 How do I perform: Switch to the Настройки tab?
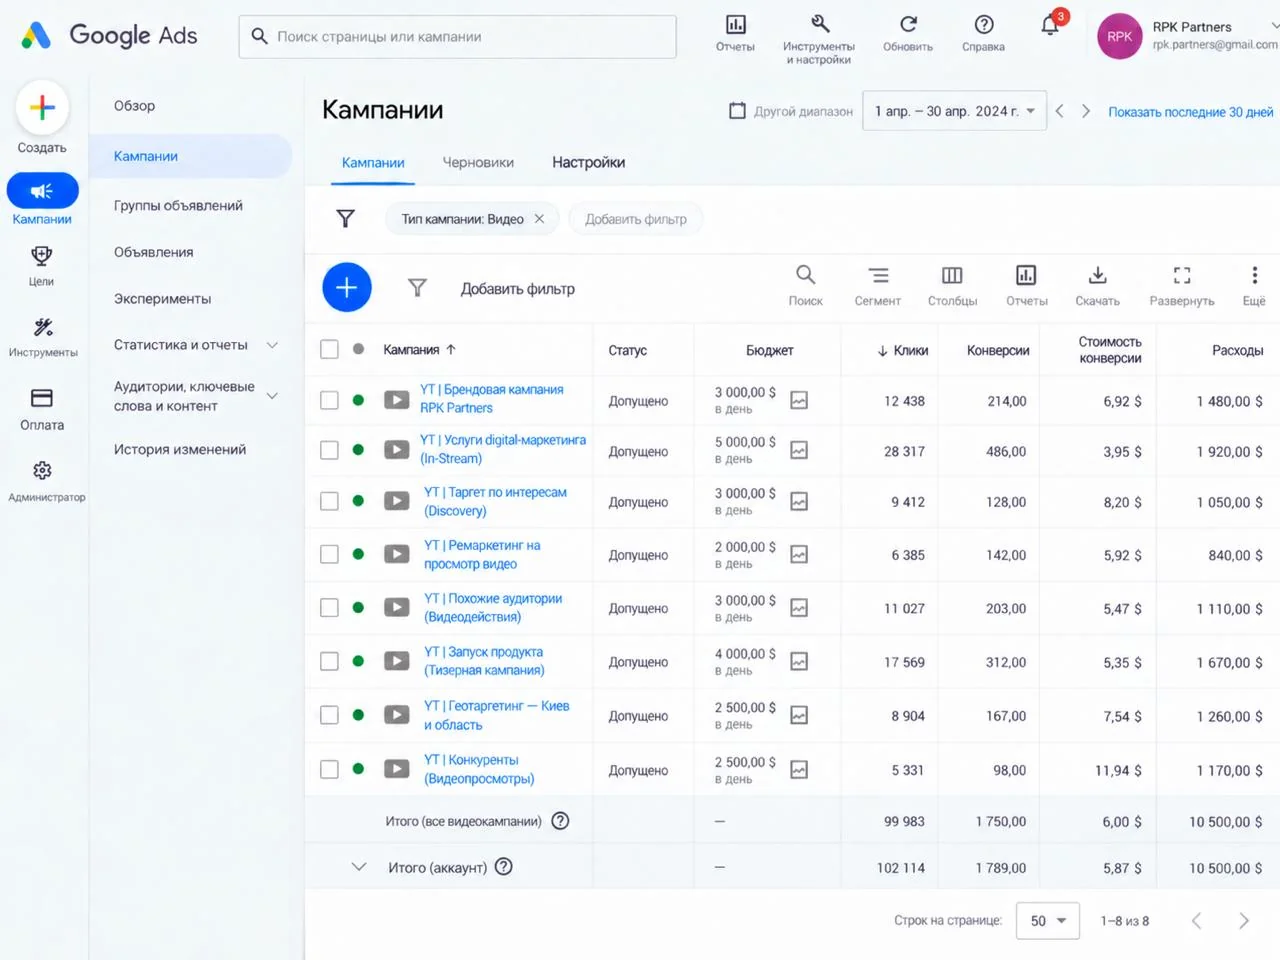589,163
